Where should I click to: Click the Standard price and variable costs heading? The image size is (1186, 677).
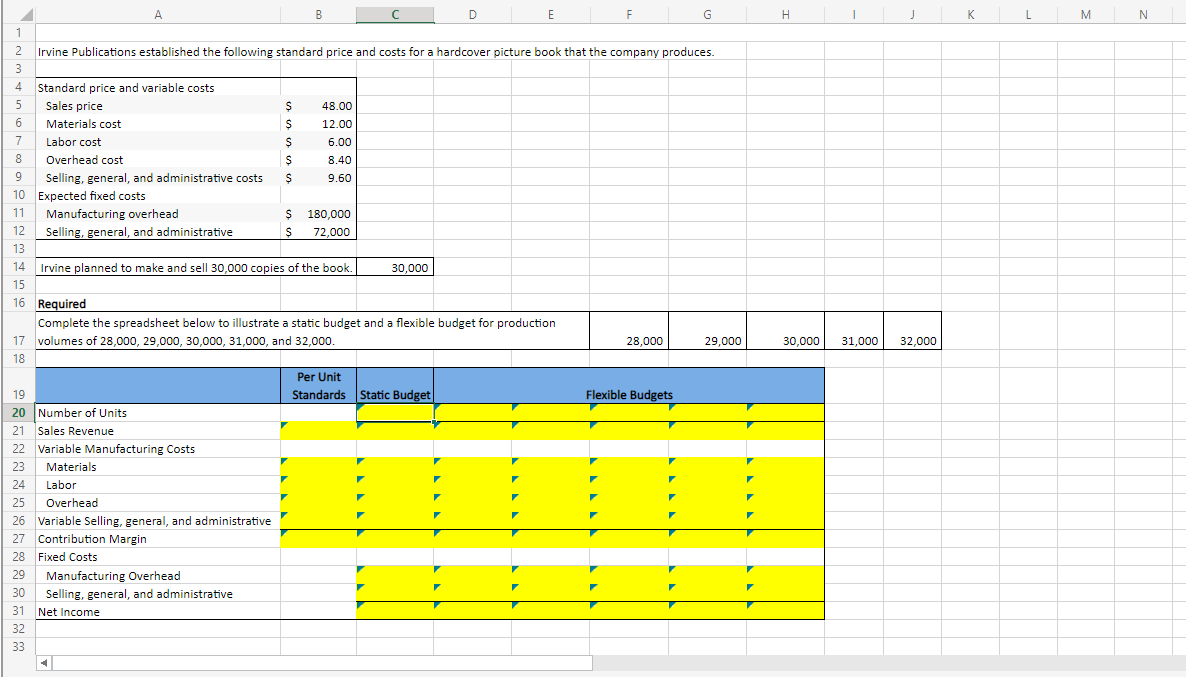(x=126, y=88)
